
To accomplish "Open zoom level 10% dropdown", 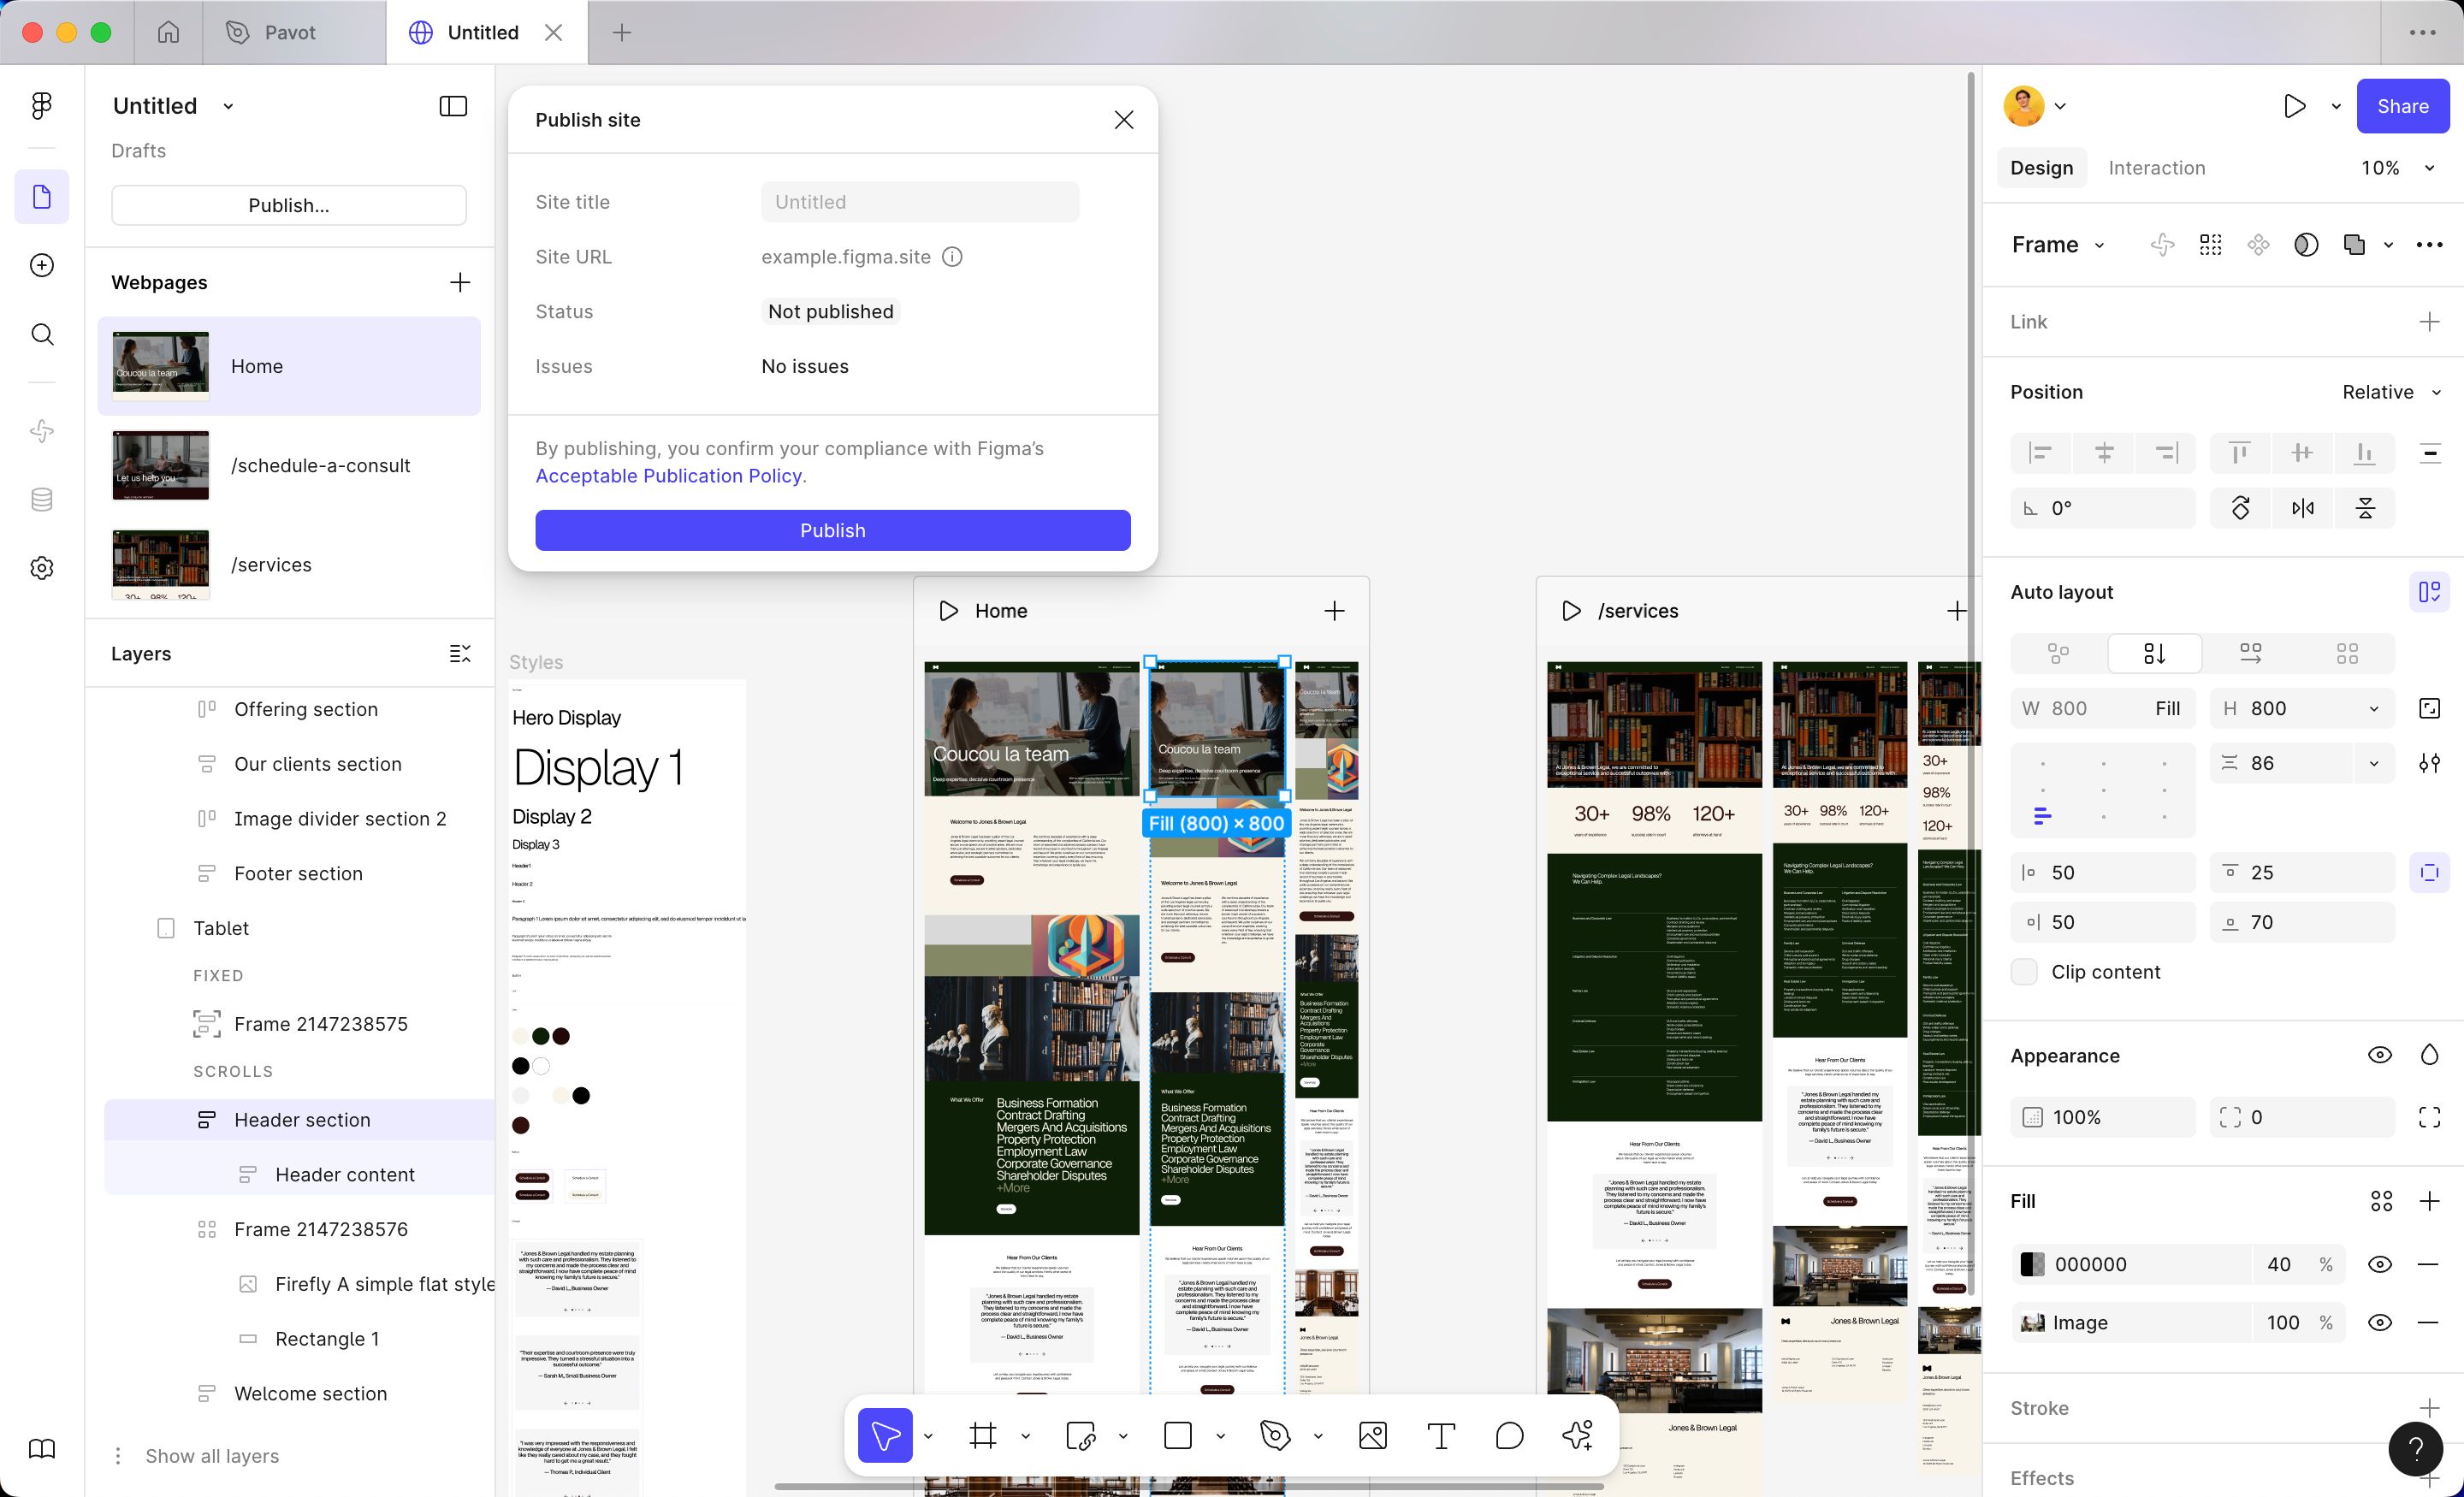I will [2429, 168].
